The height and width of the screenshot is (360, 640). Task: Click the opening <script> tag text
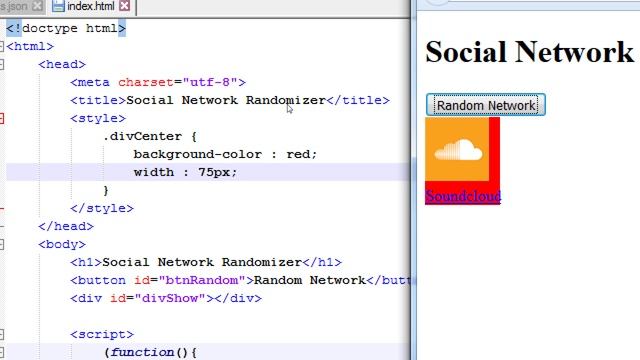click(x=102, y=334)
